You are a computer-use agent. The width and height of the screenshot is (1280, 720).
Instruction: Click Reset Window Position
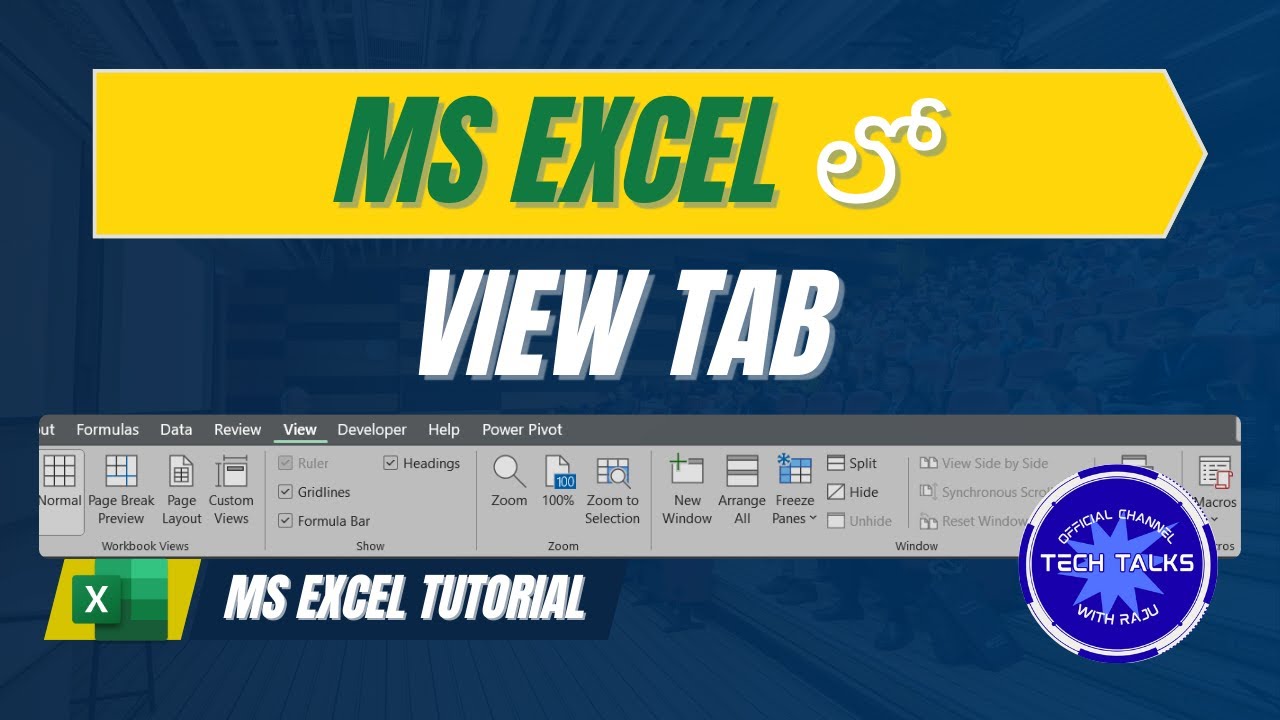point(973,521)
